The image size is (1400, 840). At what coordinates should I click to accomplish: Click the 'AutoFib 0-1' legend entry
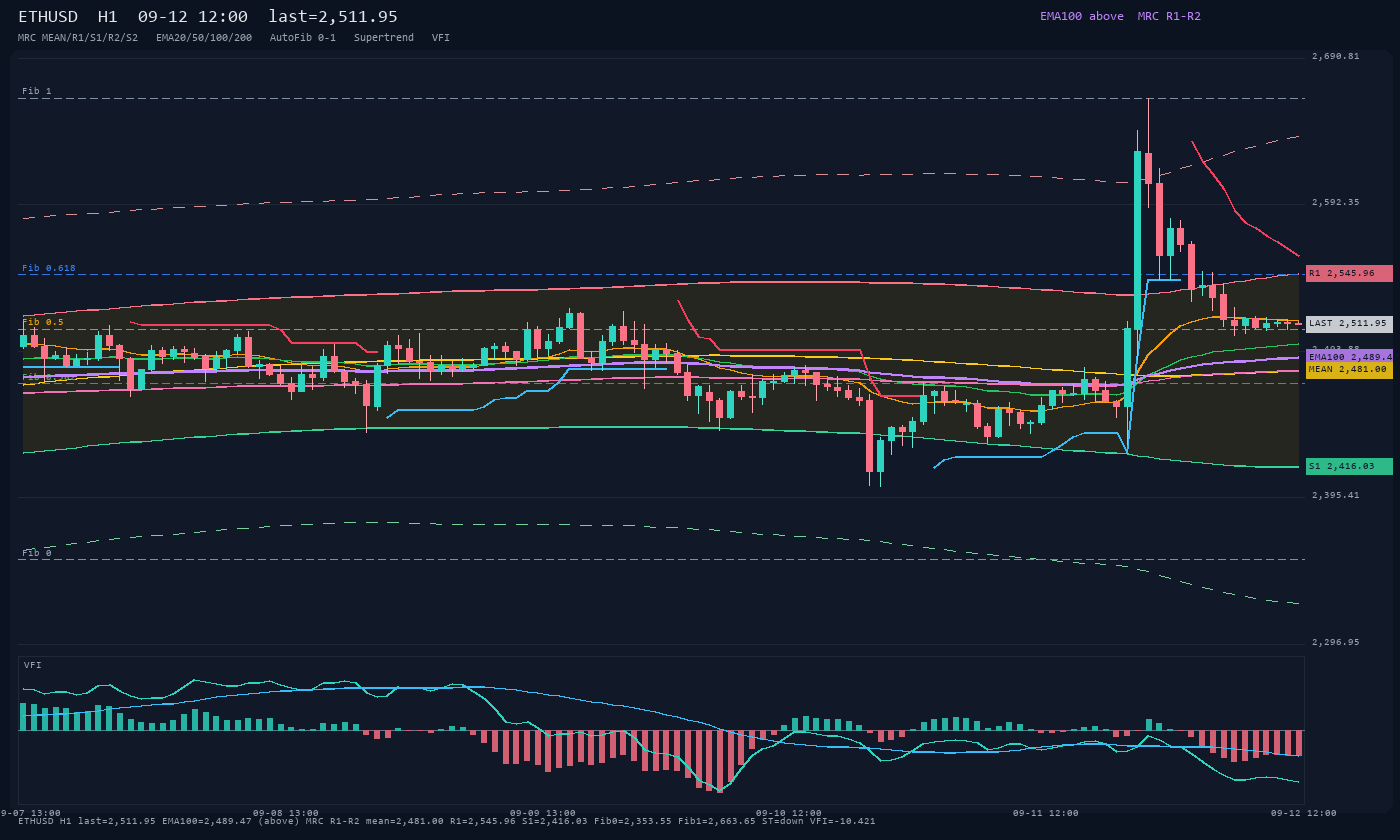[303, 37]
